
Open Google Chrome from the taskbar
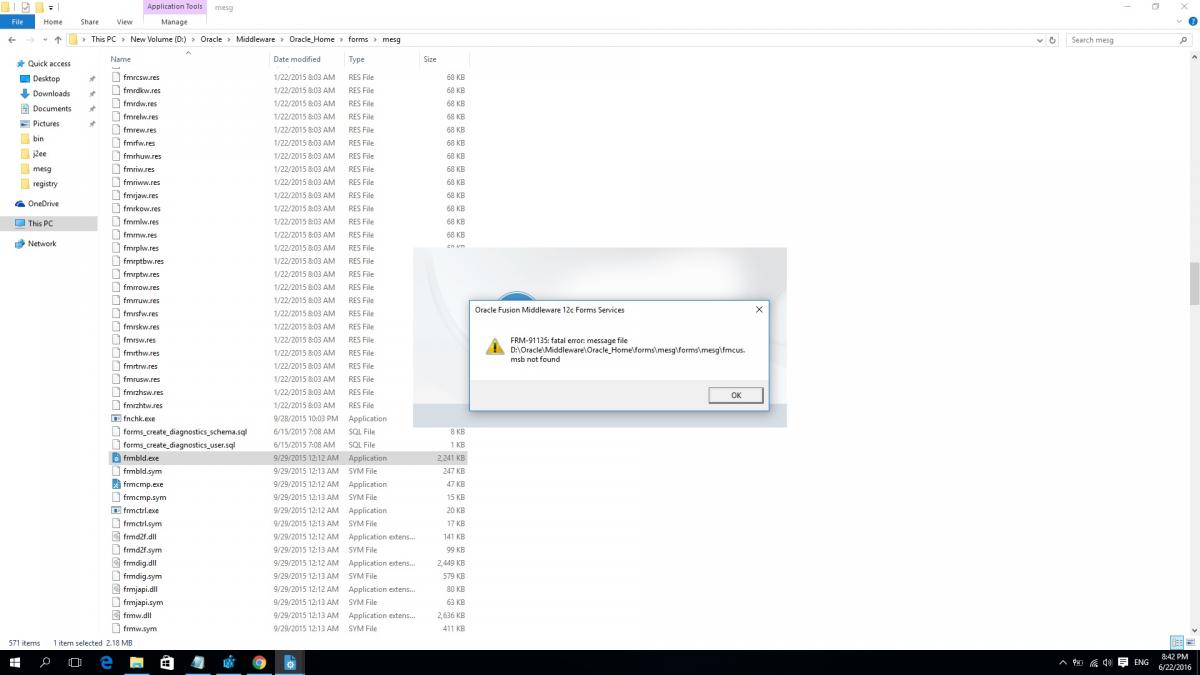click(x=259, y=662)
